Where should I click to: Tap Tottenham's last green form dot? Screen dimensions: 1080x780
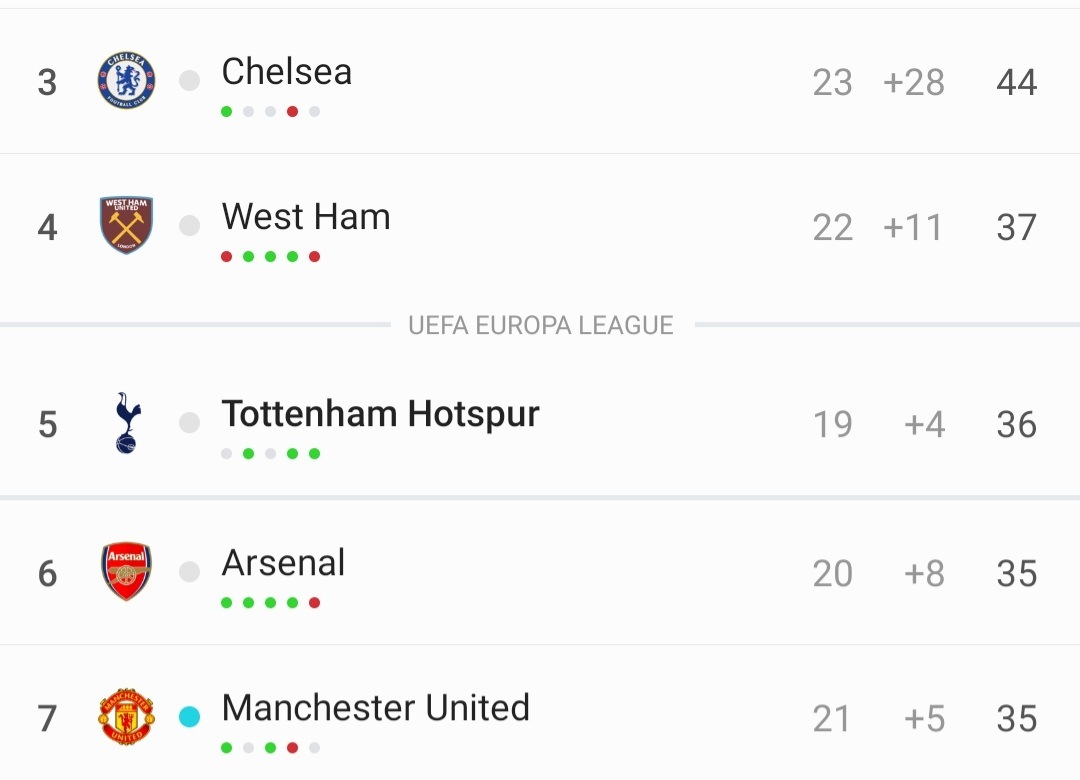(315, 453)
